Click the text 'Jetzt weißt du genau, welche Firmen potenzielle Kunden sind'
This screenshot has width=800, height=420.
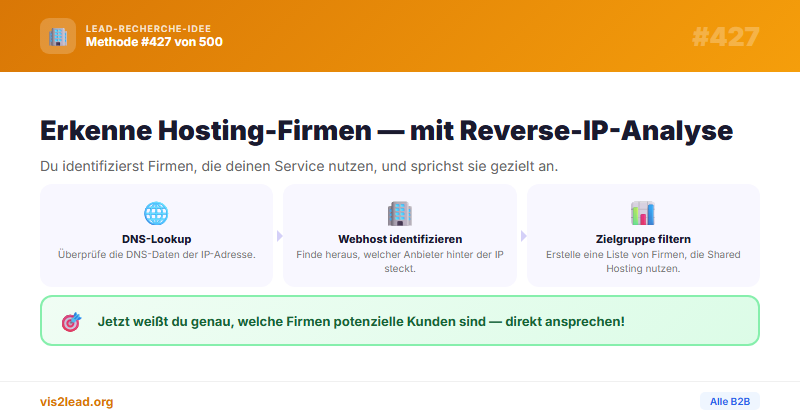291,322
